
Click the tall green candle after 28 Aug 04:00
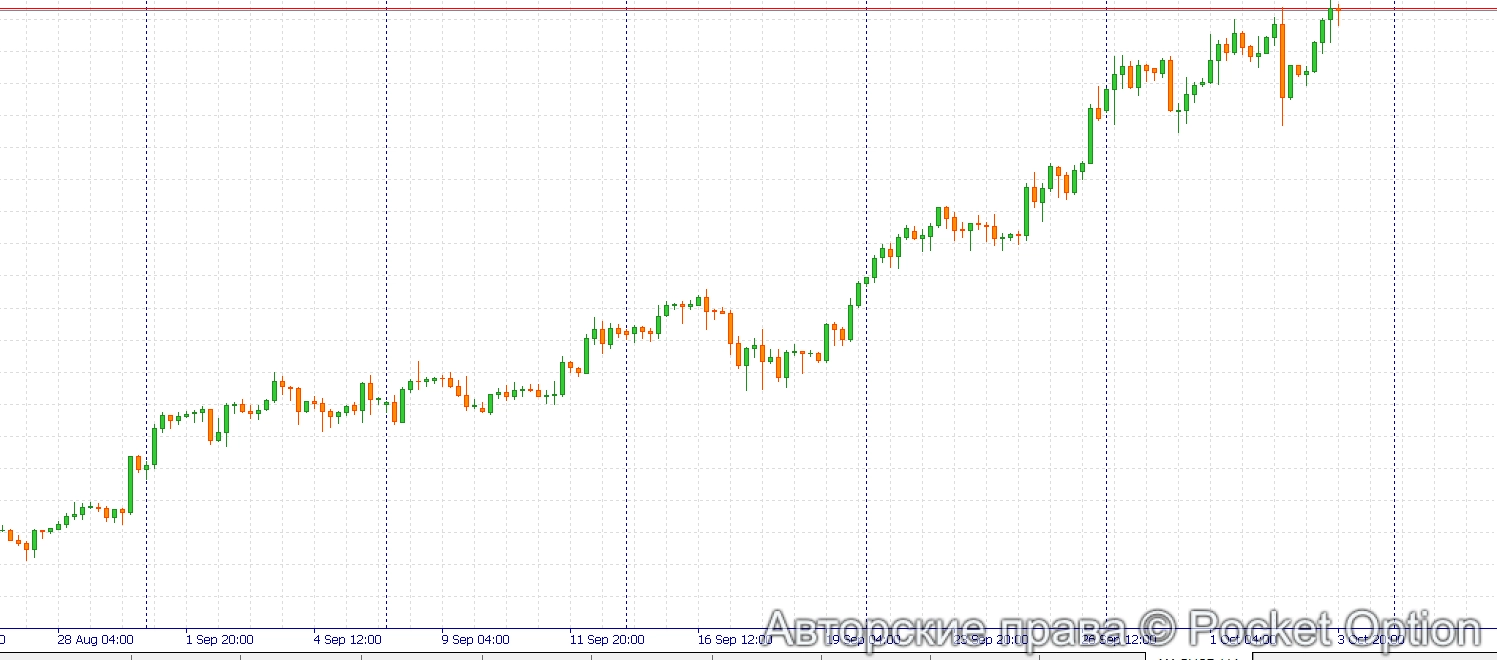coord(131,484)
